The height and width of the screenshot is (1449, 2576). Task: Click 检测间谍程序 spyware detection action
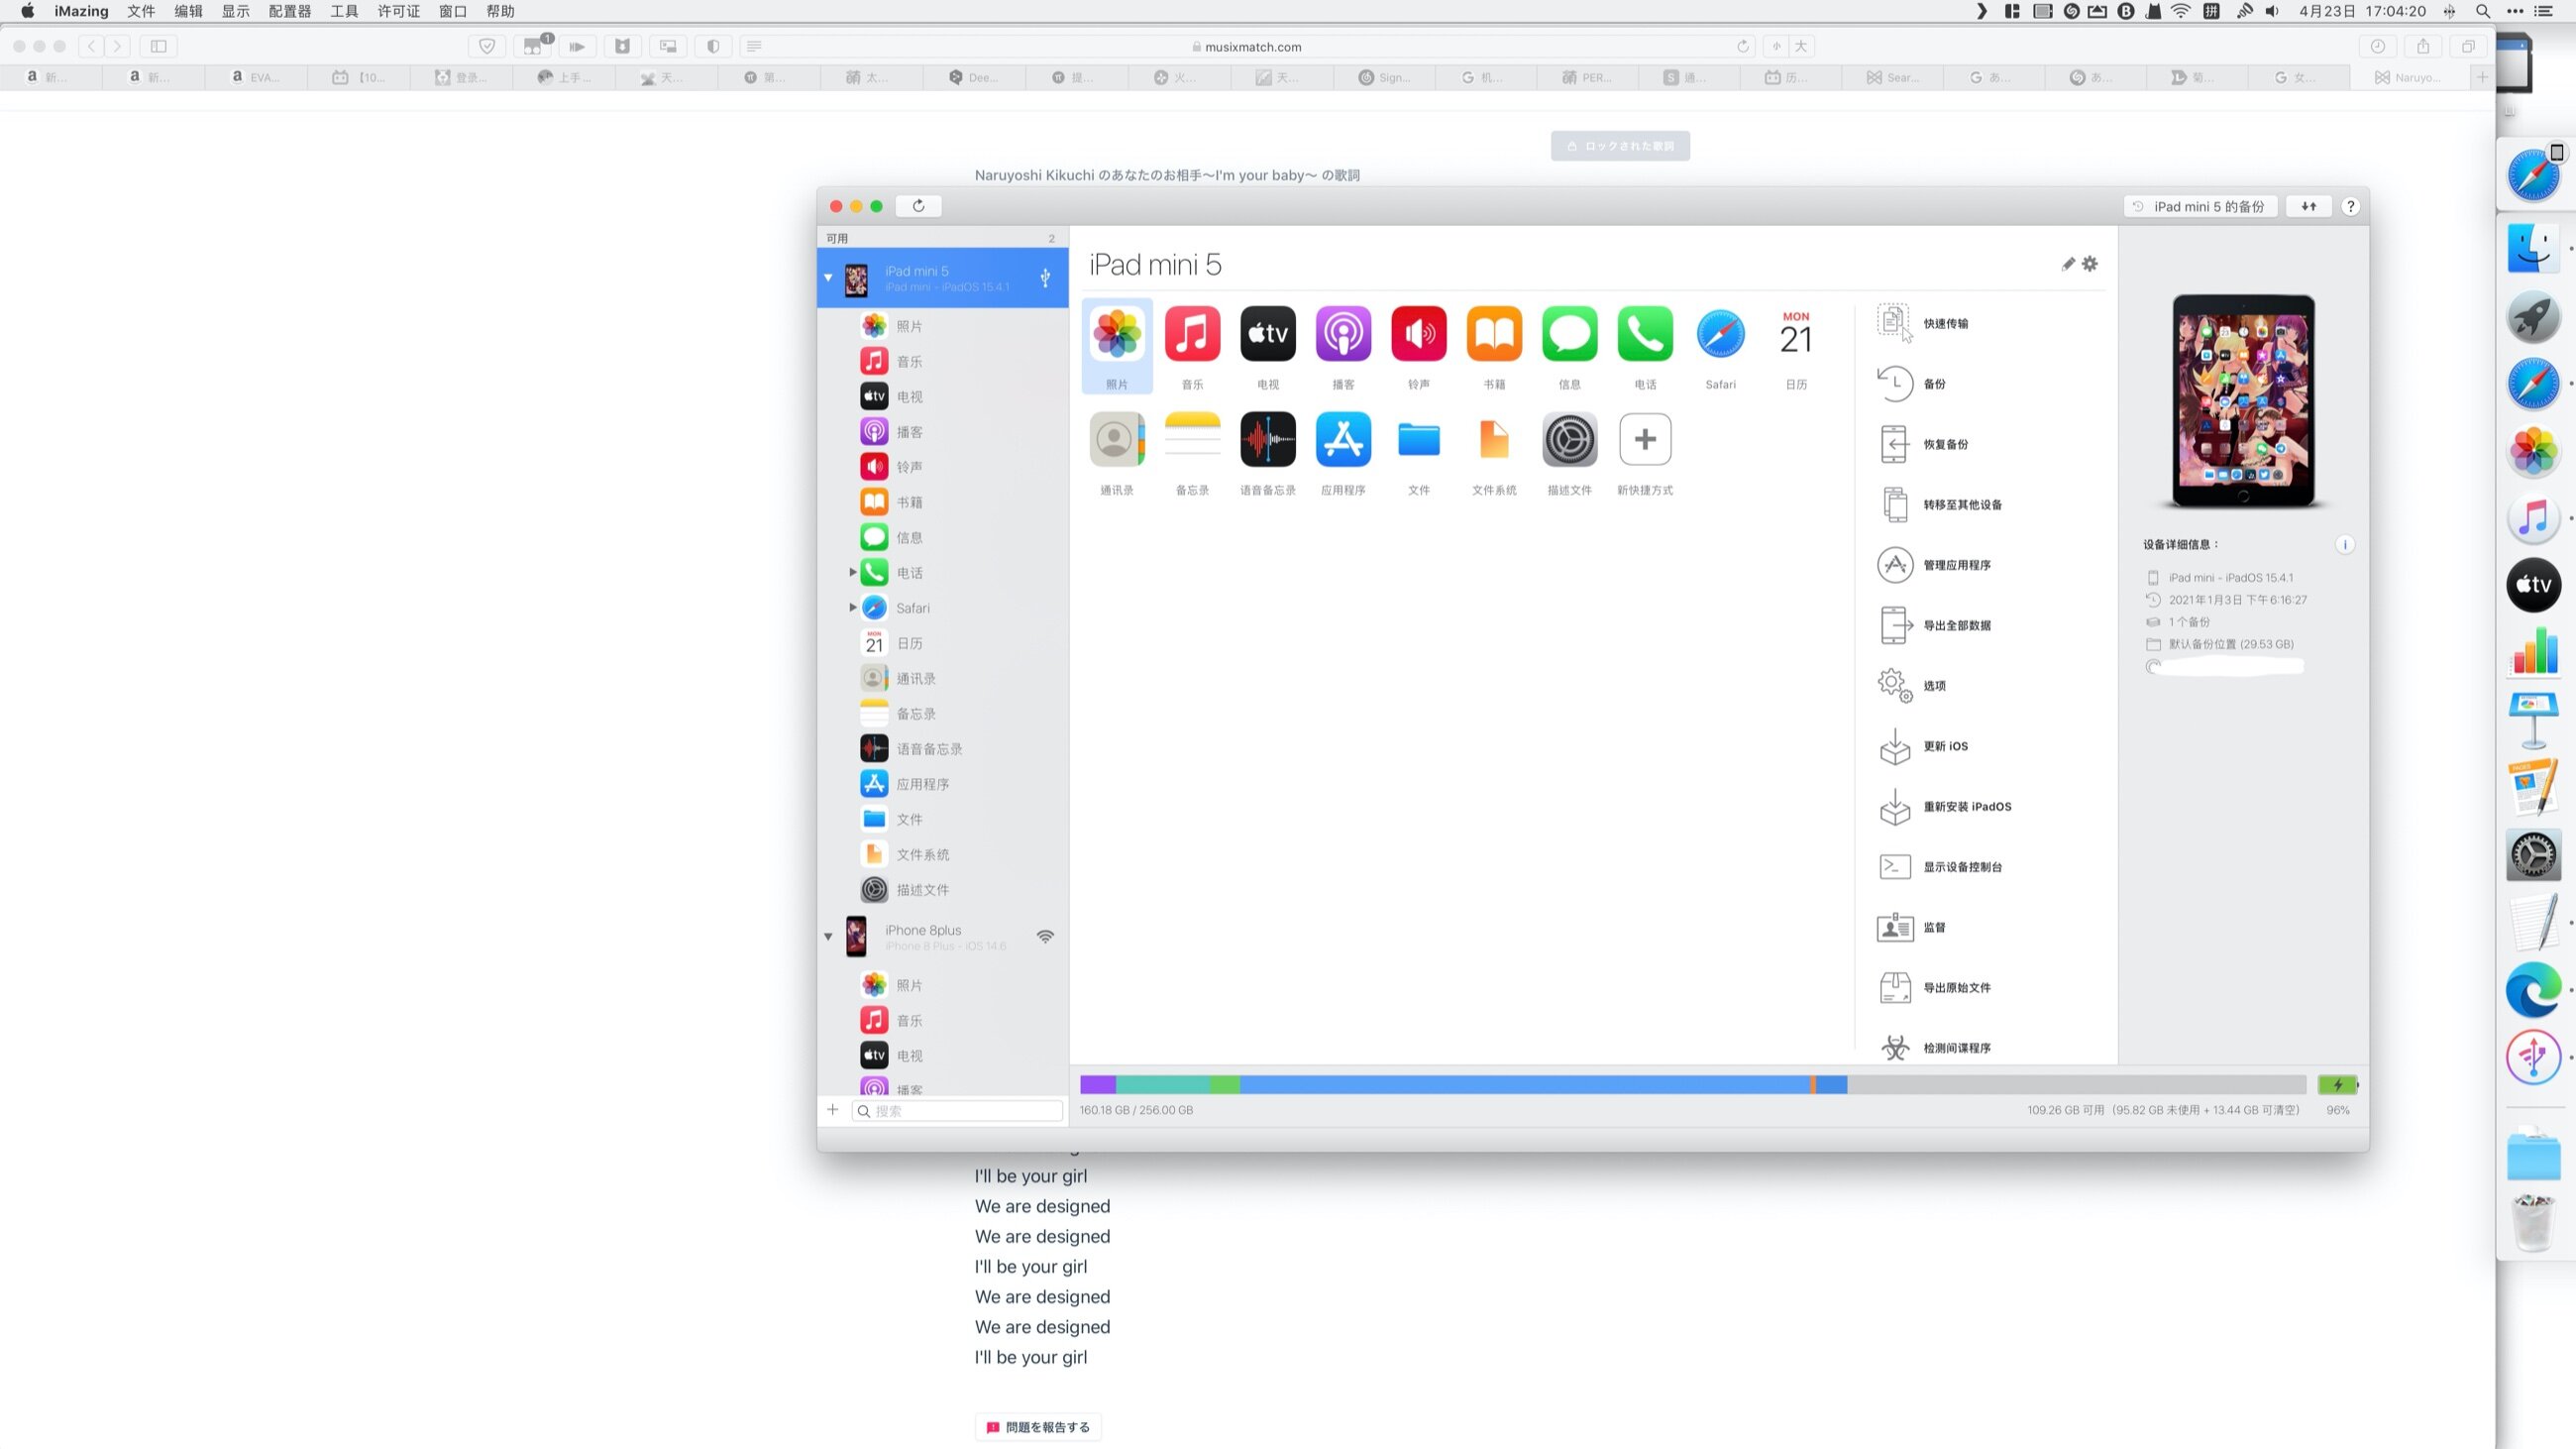click(x=1935, y=1048)
